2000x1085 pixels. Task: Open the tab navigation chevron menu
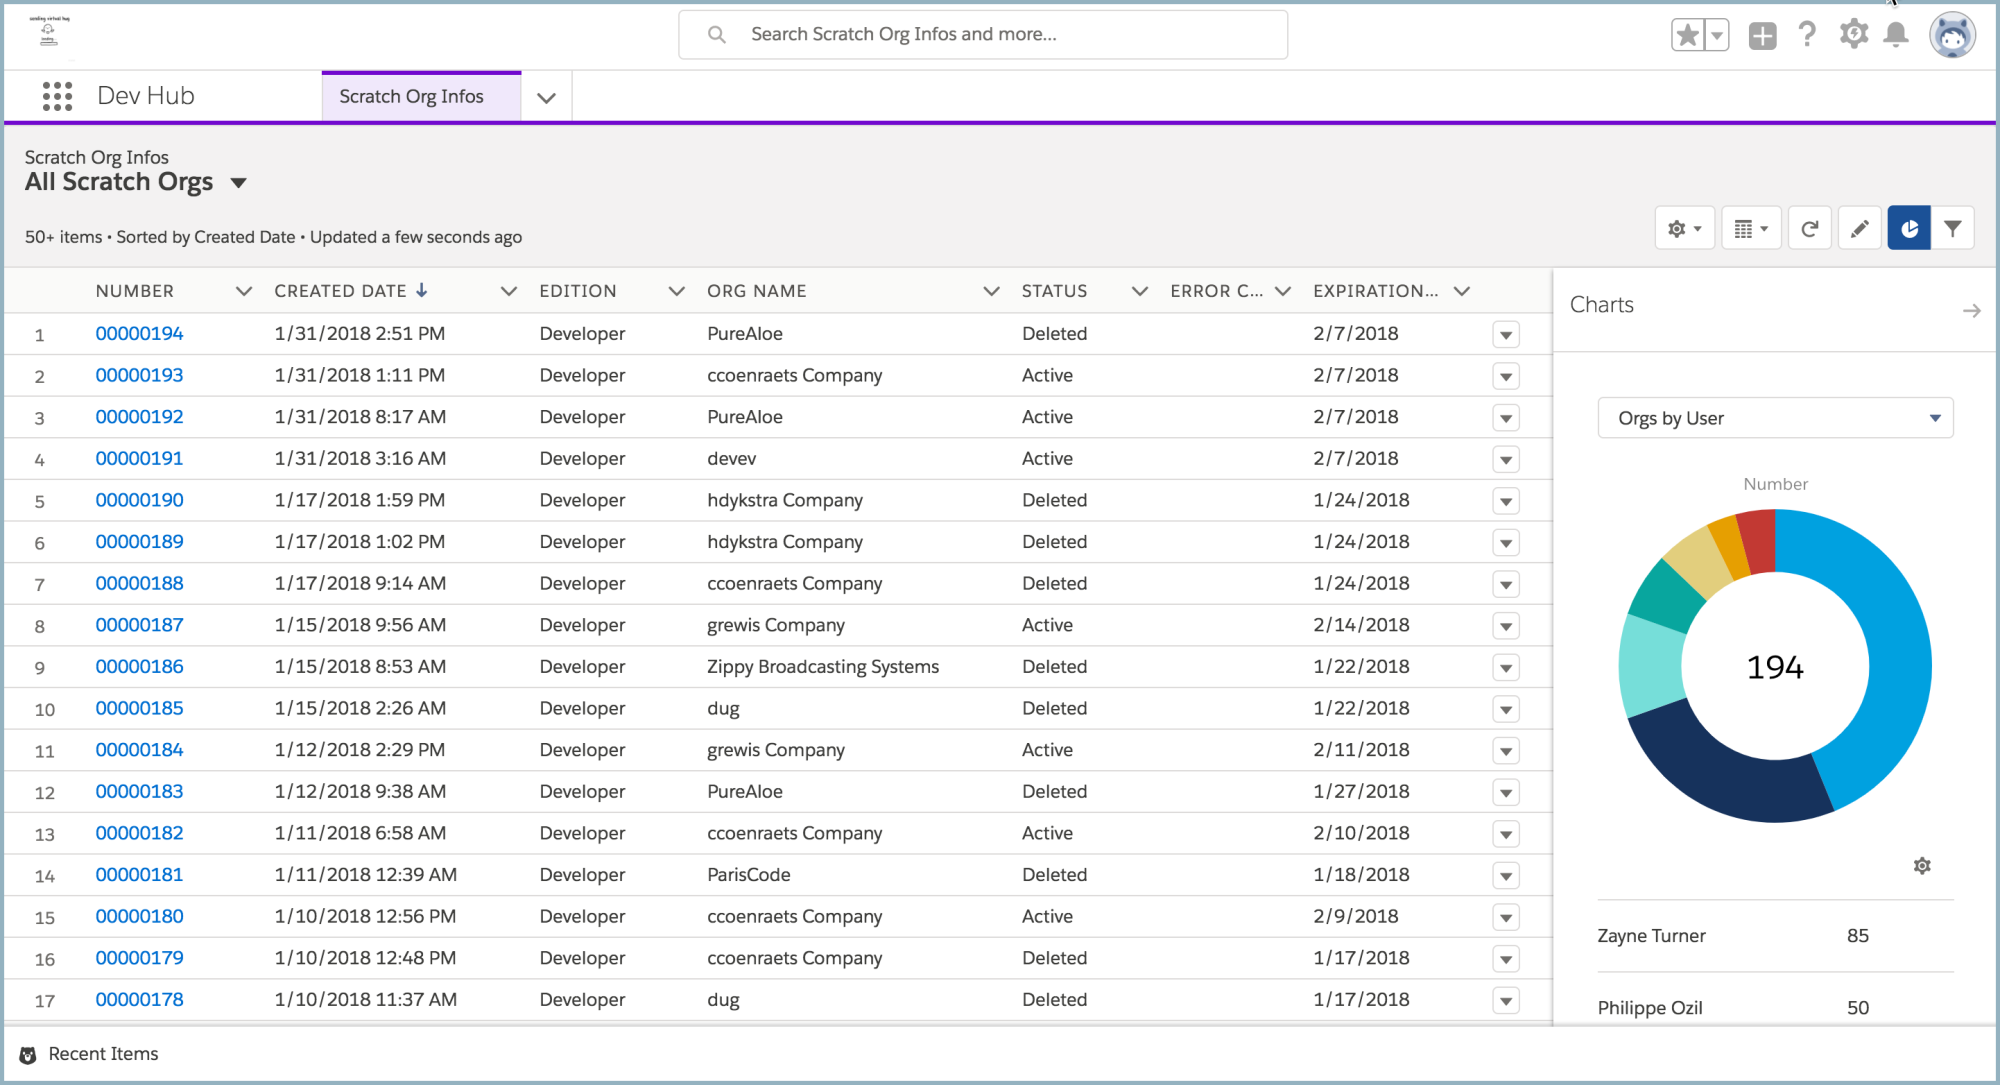point(546,98)
